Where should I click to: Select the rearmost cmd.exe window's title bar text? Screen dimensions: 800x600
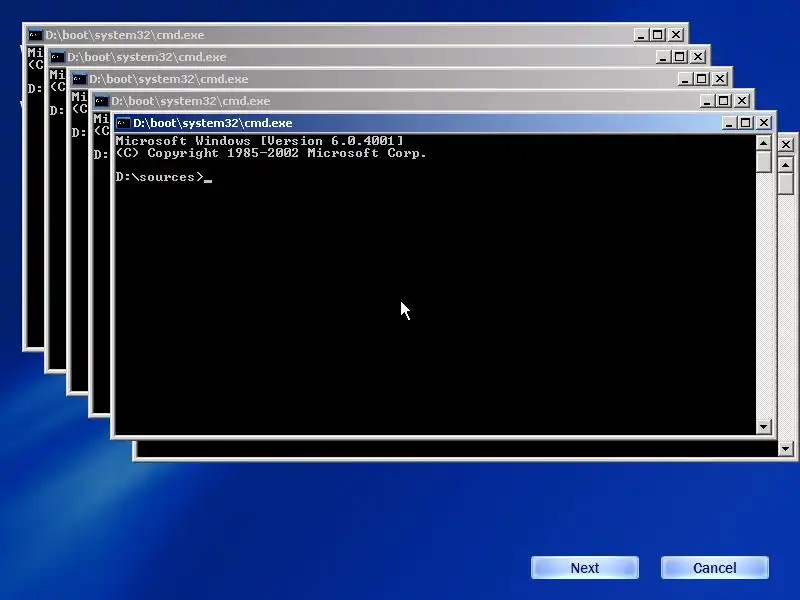coord(124,35)
